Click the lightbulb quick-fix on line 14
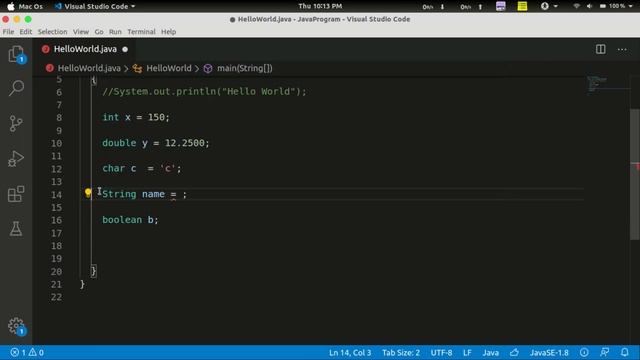Viewport: 640px width, 360px height. click(88, 193)
